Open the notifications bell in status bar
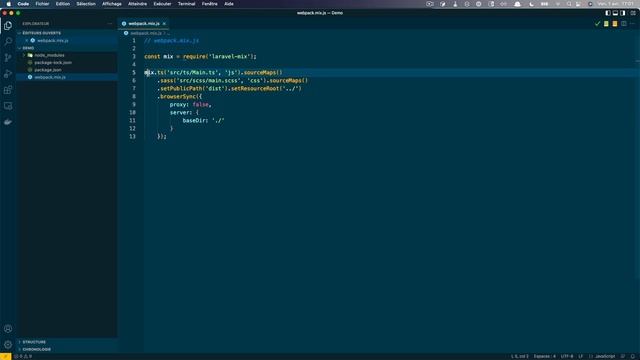The height and width of the screenshot is (360, 640). pyautogui.click(x=633, y=356)
